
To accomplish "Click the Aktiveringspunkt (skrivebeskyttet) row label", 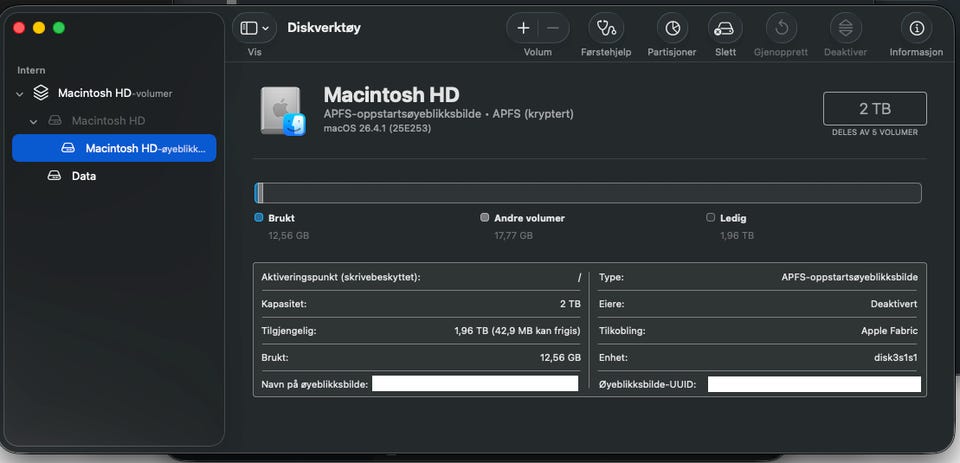I will 341,277.
